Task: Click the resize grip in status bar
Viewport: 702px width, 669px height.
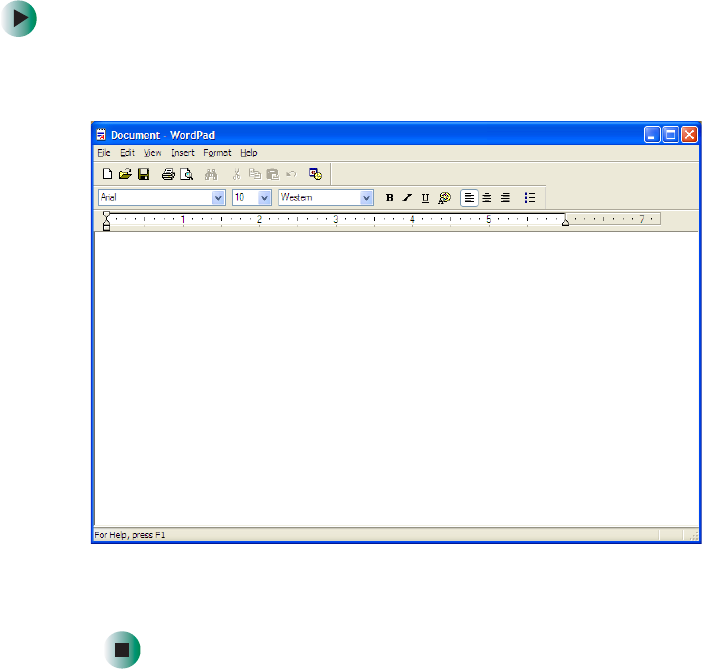Action: (693, 536)
